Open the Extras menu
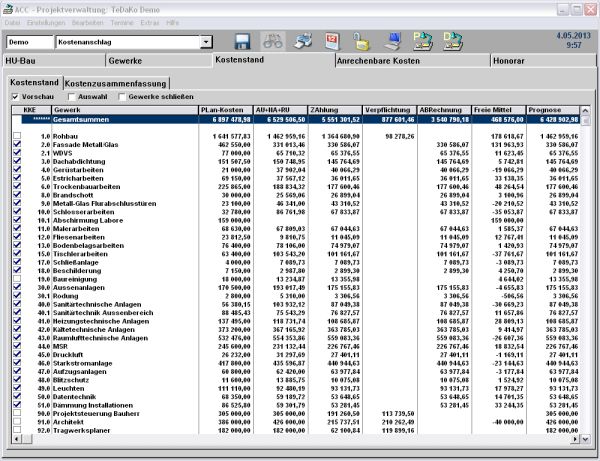This screenshot has width=600, height=461. [x=150, y=21]
